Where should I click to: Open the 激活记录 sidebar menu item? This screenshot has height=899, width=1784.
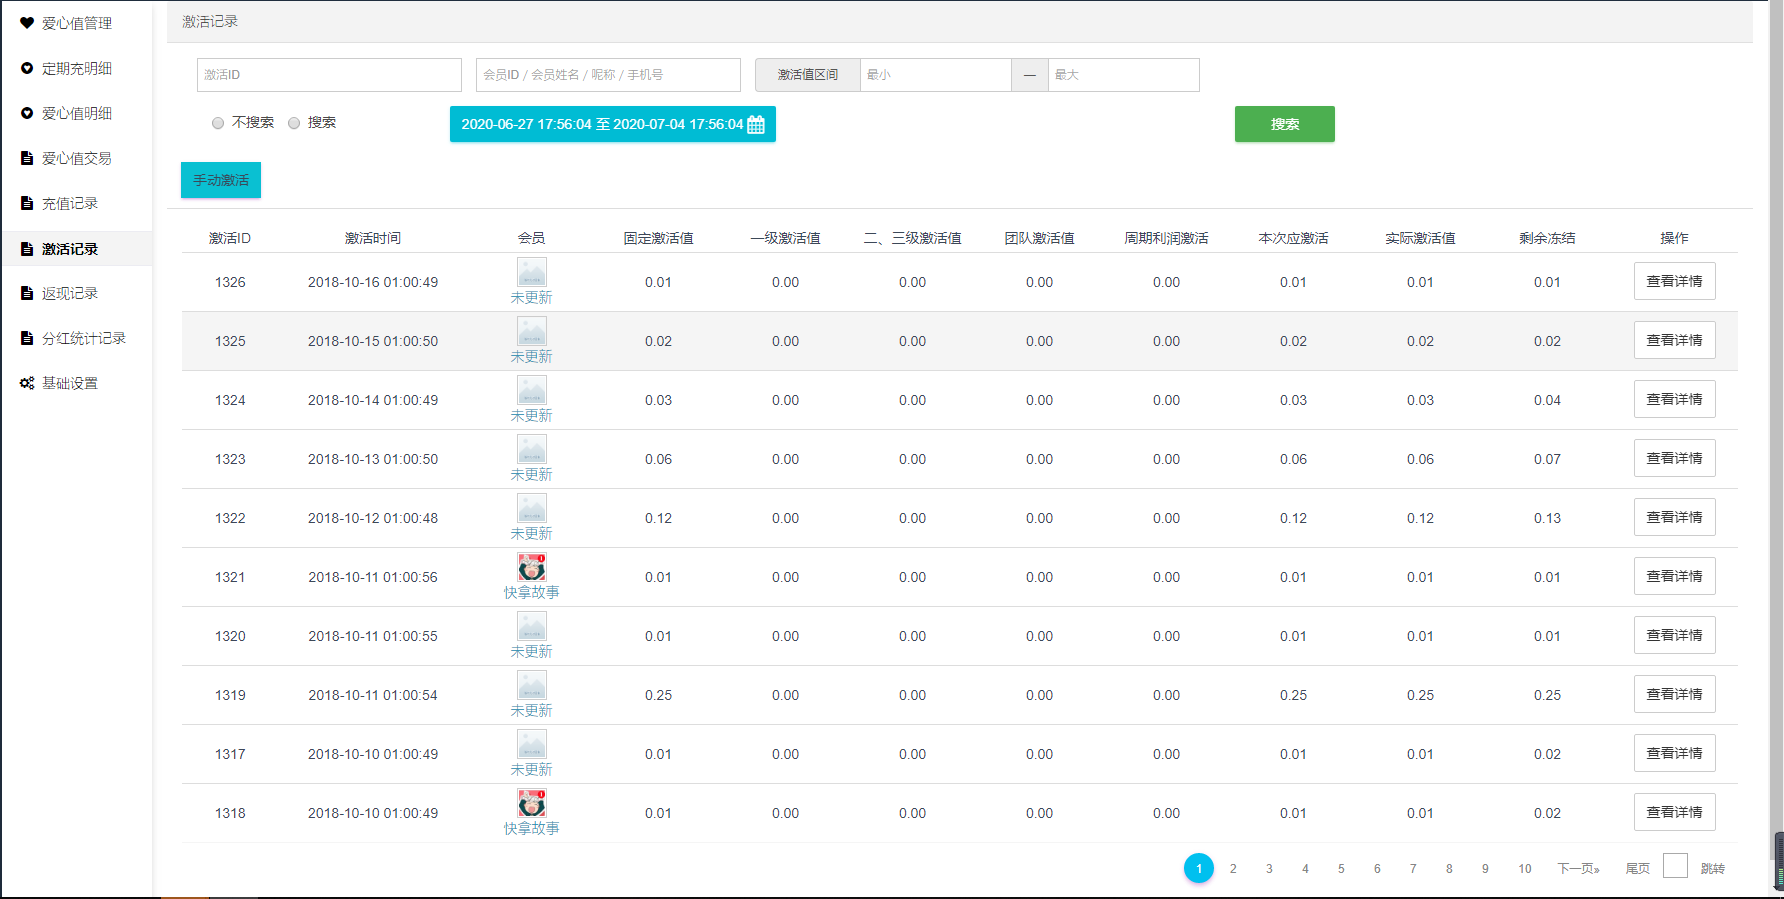point(70,249)
